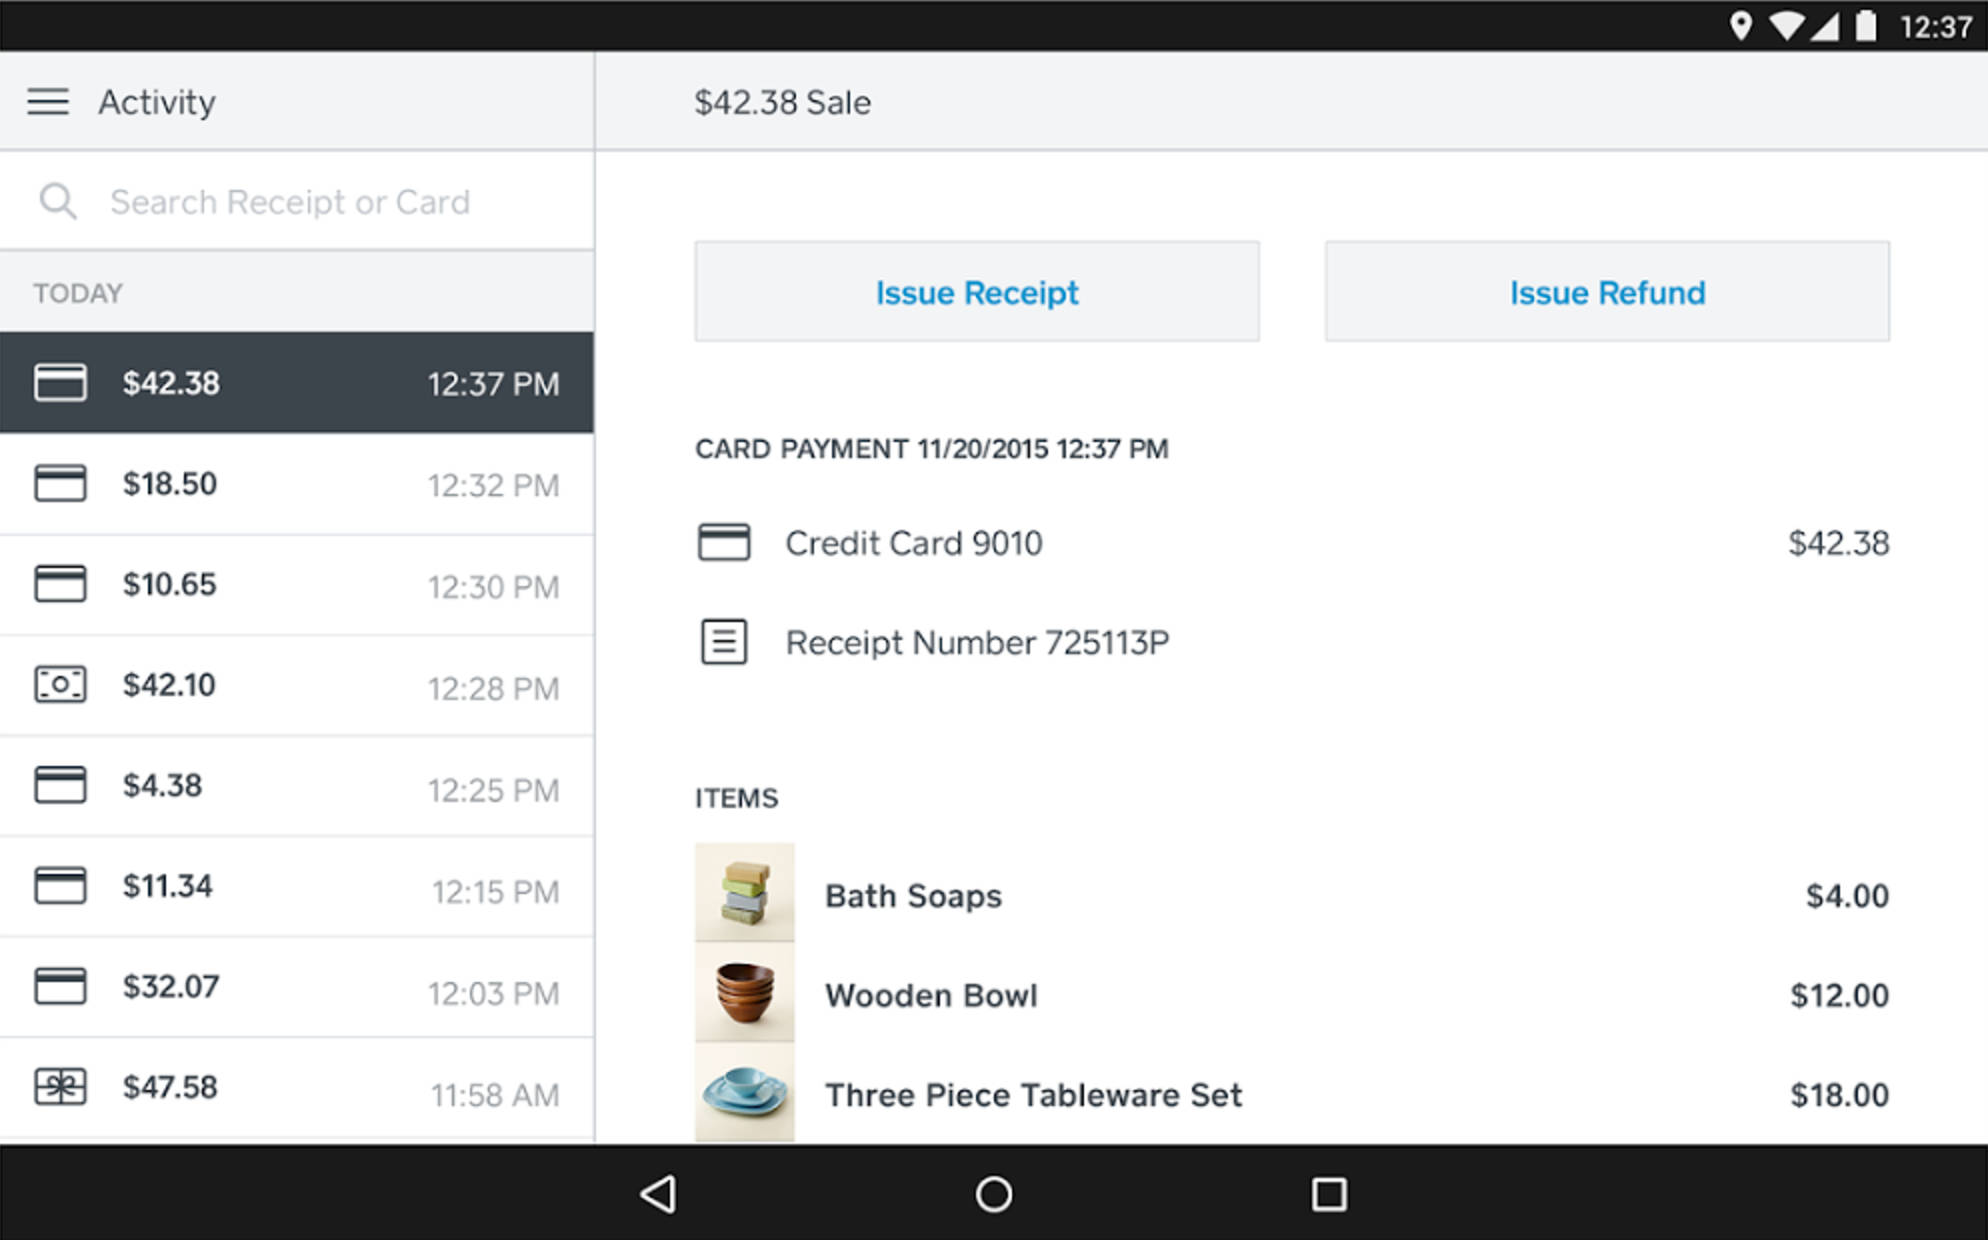Click the Credit Card 9010 card icon

[723, 542]
